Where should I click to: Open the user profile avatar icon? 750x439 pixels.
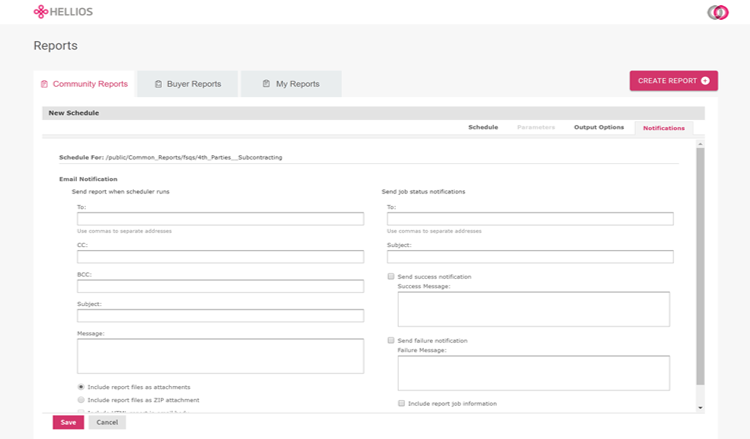coord(717,12)
